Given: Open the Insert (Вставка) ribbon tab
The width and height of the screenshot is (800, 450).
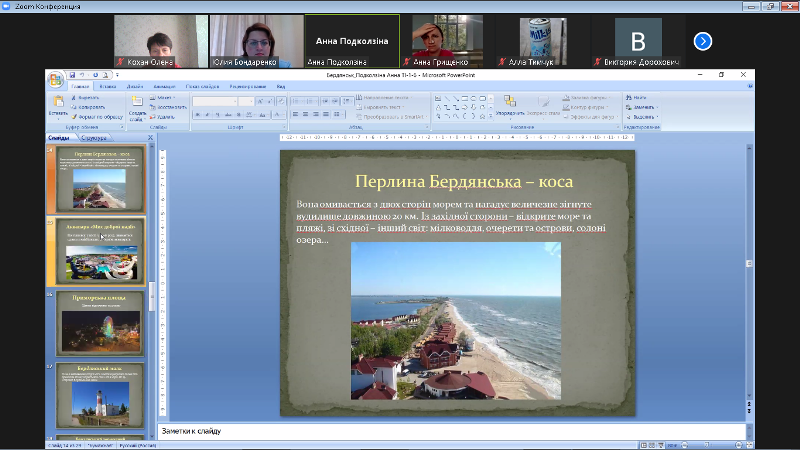Looking at the screenshot, I should 110,87.
